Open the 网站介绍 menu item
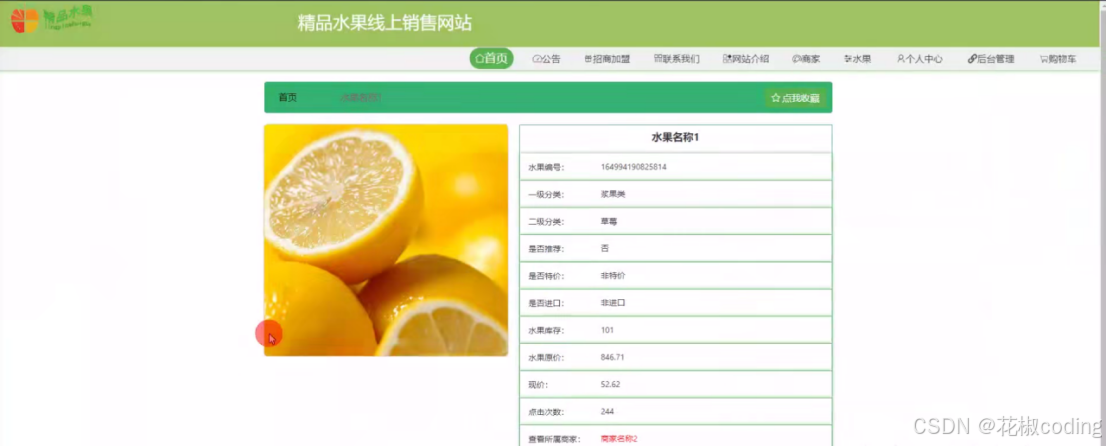This screenshot has width=1106, height=446. click(x=746, y=59)
